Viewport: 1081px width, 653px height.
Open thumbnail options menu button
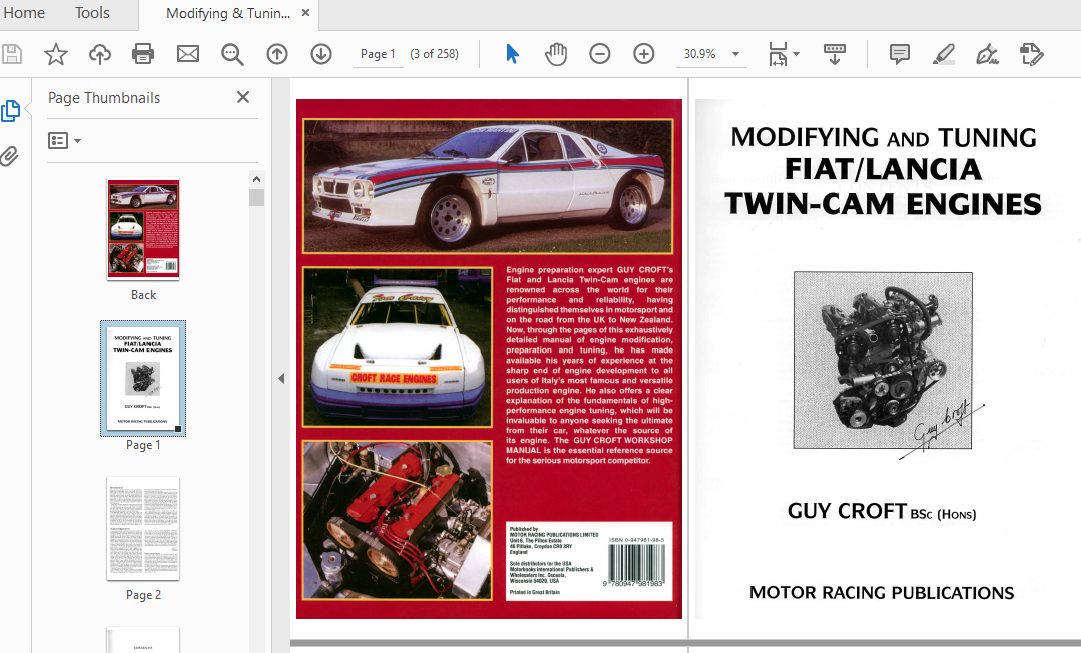point(64,141)
